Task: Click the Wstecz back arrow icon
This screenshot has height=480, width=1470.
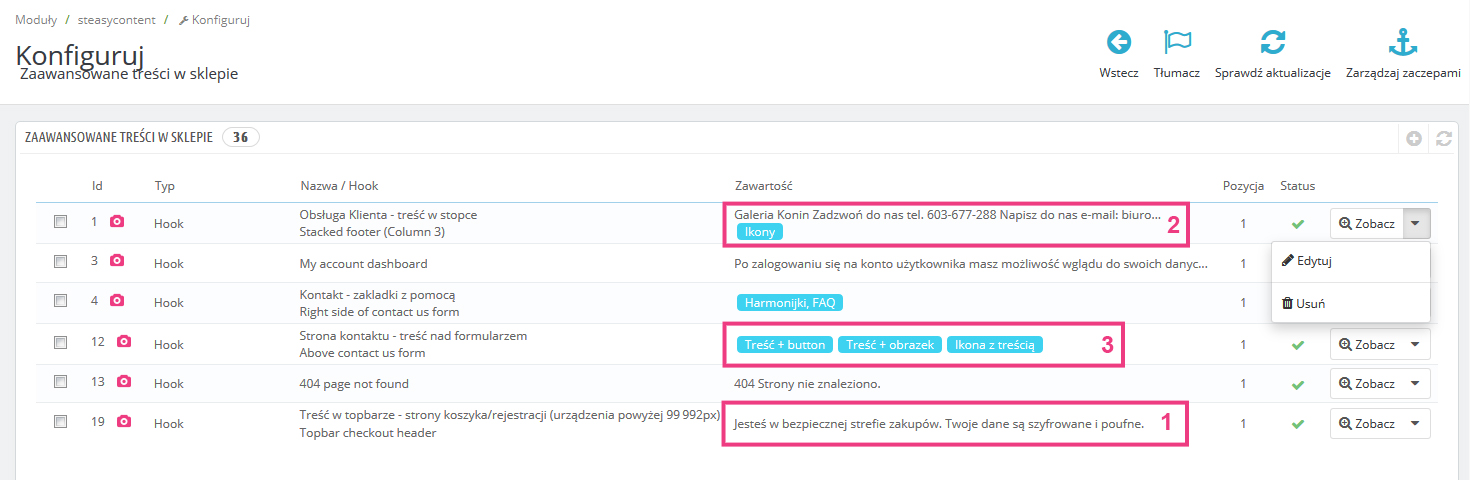Action: (1118, 43)
